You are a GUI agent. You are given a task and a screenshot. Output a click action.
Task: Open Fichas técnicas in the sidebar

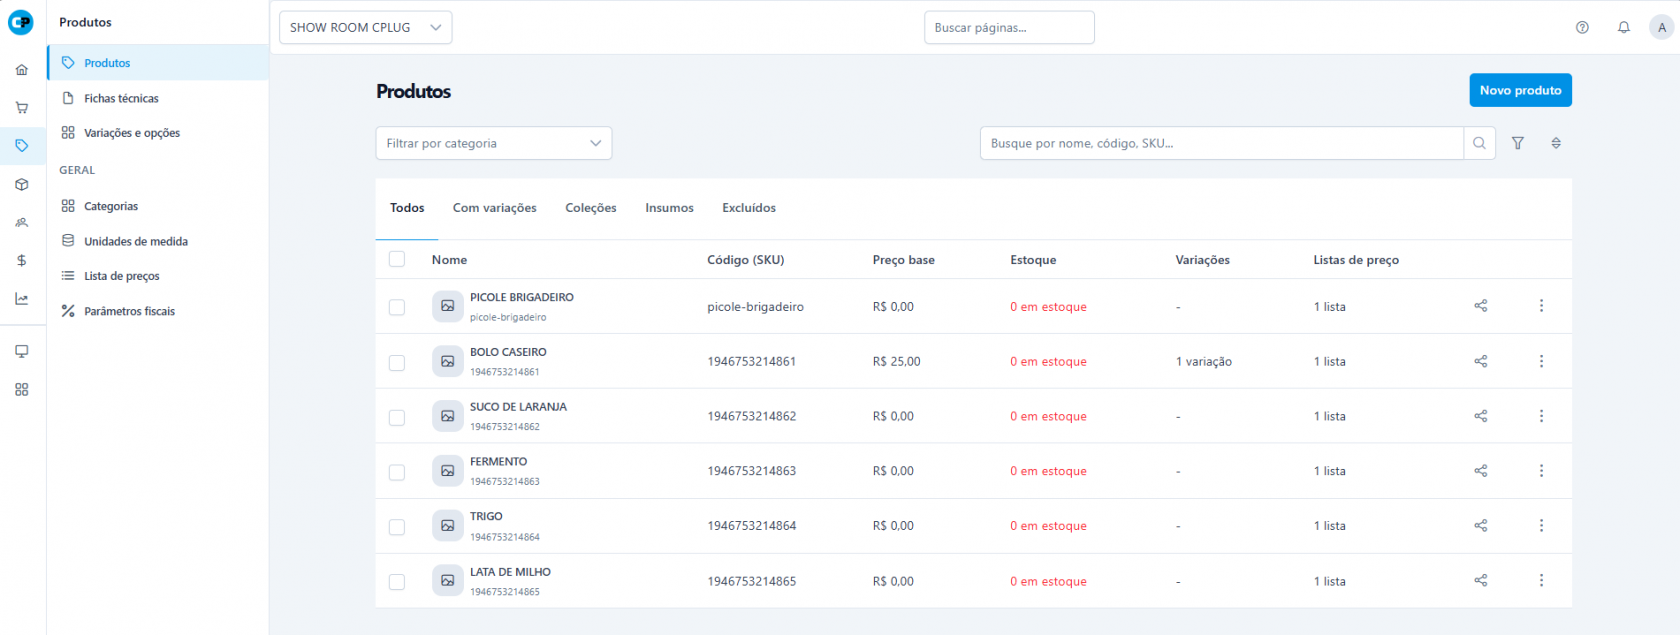pyautogui.click(x=121, y=98)
